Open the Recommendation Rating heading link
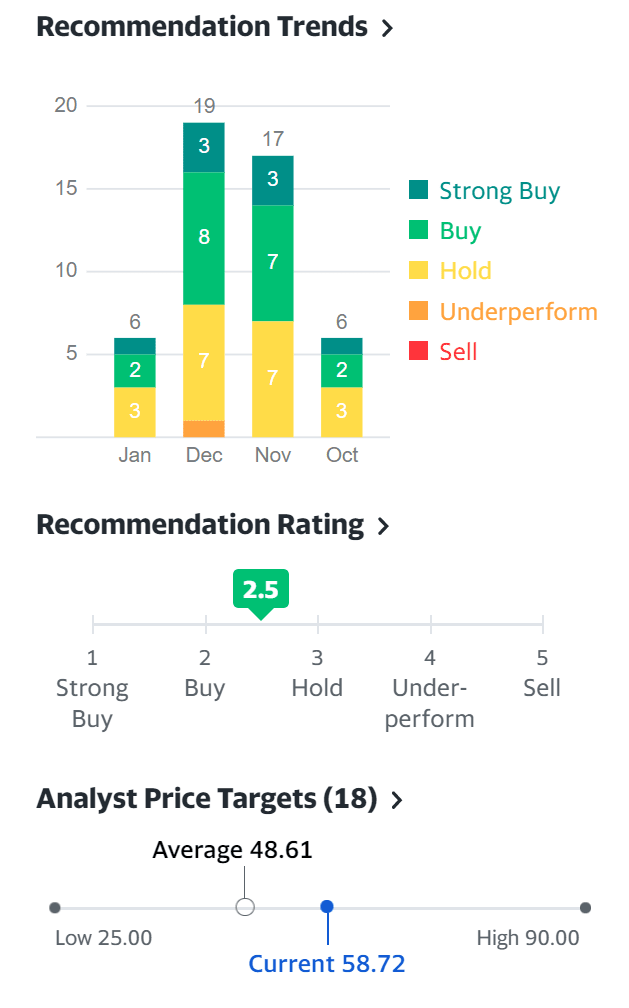Viewport: 629px width, 1008px height. point(200,525)
